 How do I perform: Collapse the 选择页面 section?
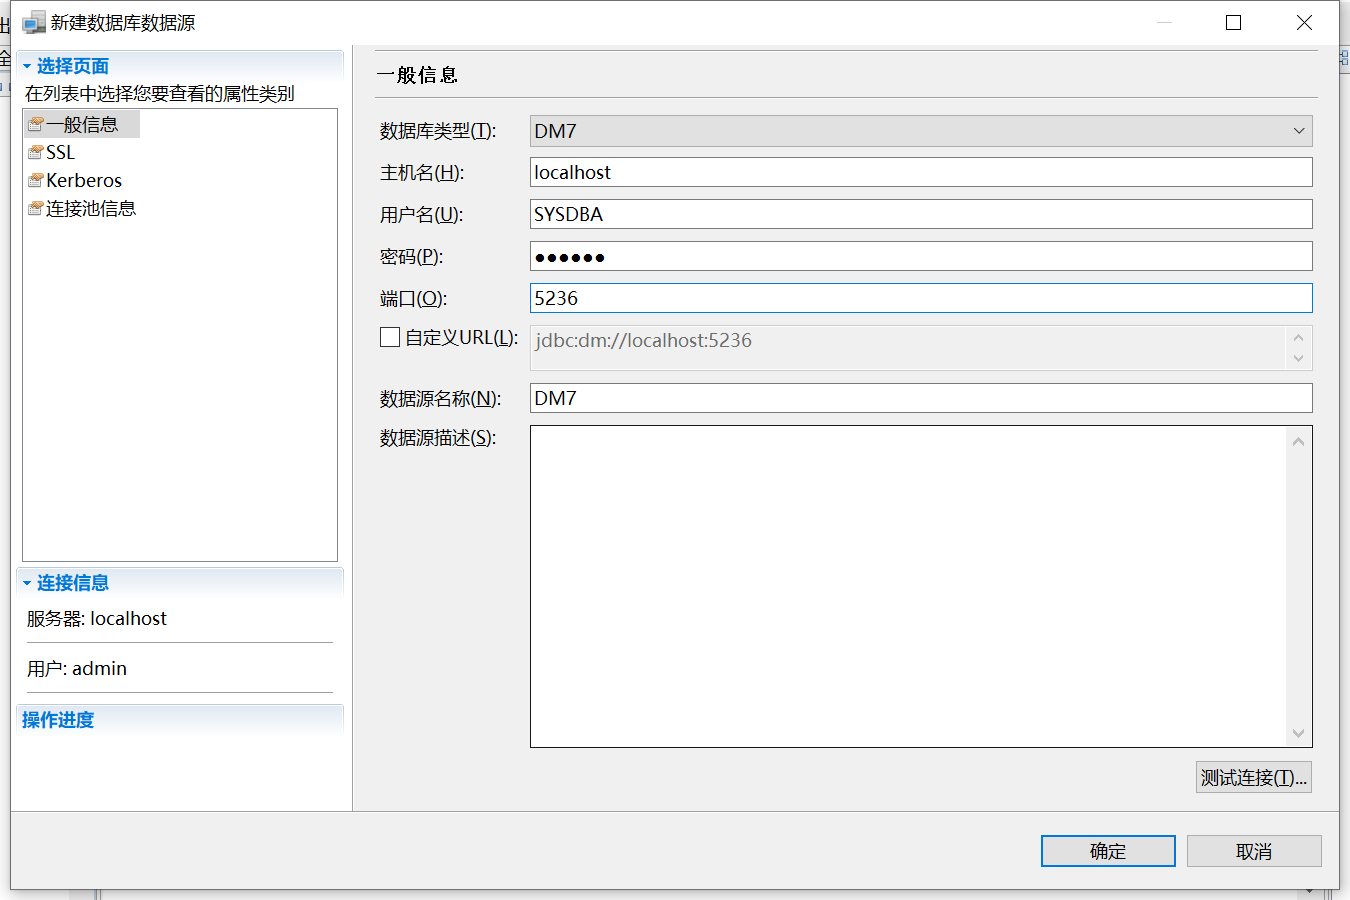[27, 66]
